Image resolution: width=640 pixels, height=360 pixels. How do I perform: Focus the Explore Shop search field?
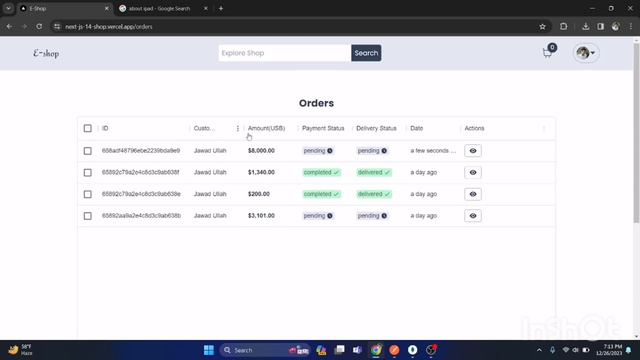(284, 53)
